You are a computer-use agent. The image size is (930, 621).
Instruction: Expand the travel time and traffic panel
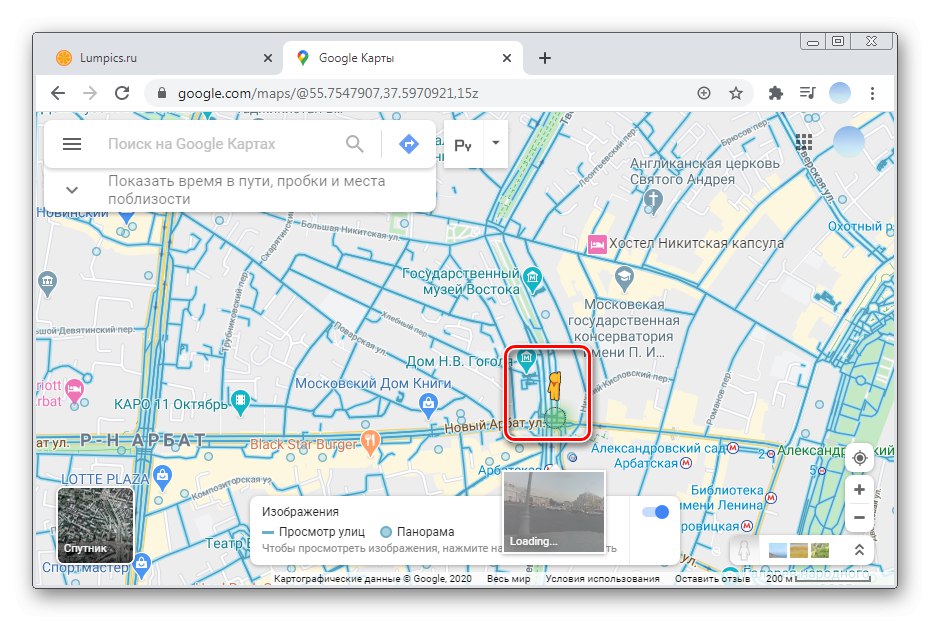point(72,190)
